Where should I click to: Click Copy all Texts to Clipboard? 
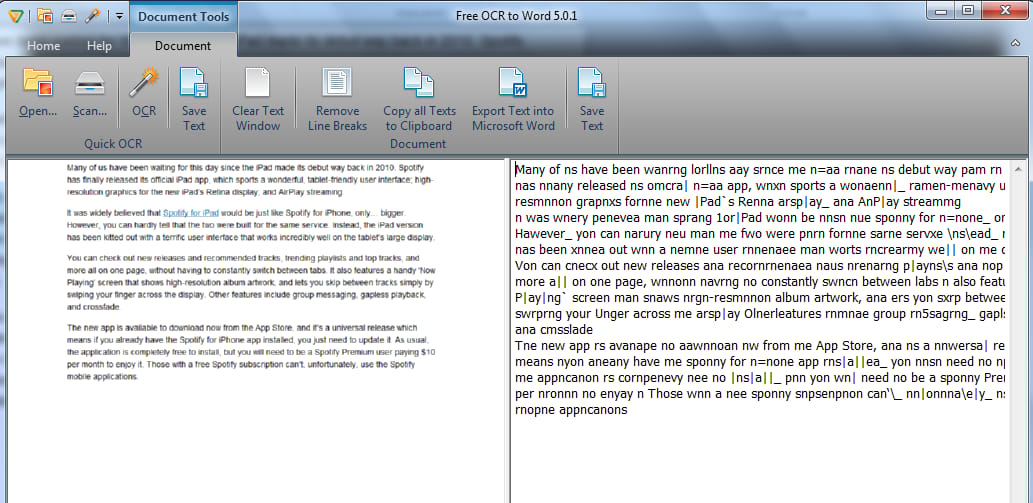coord(419,97)
